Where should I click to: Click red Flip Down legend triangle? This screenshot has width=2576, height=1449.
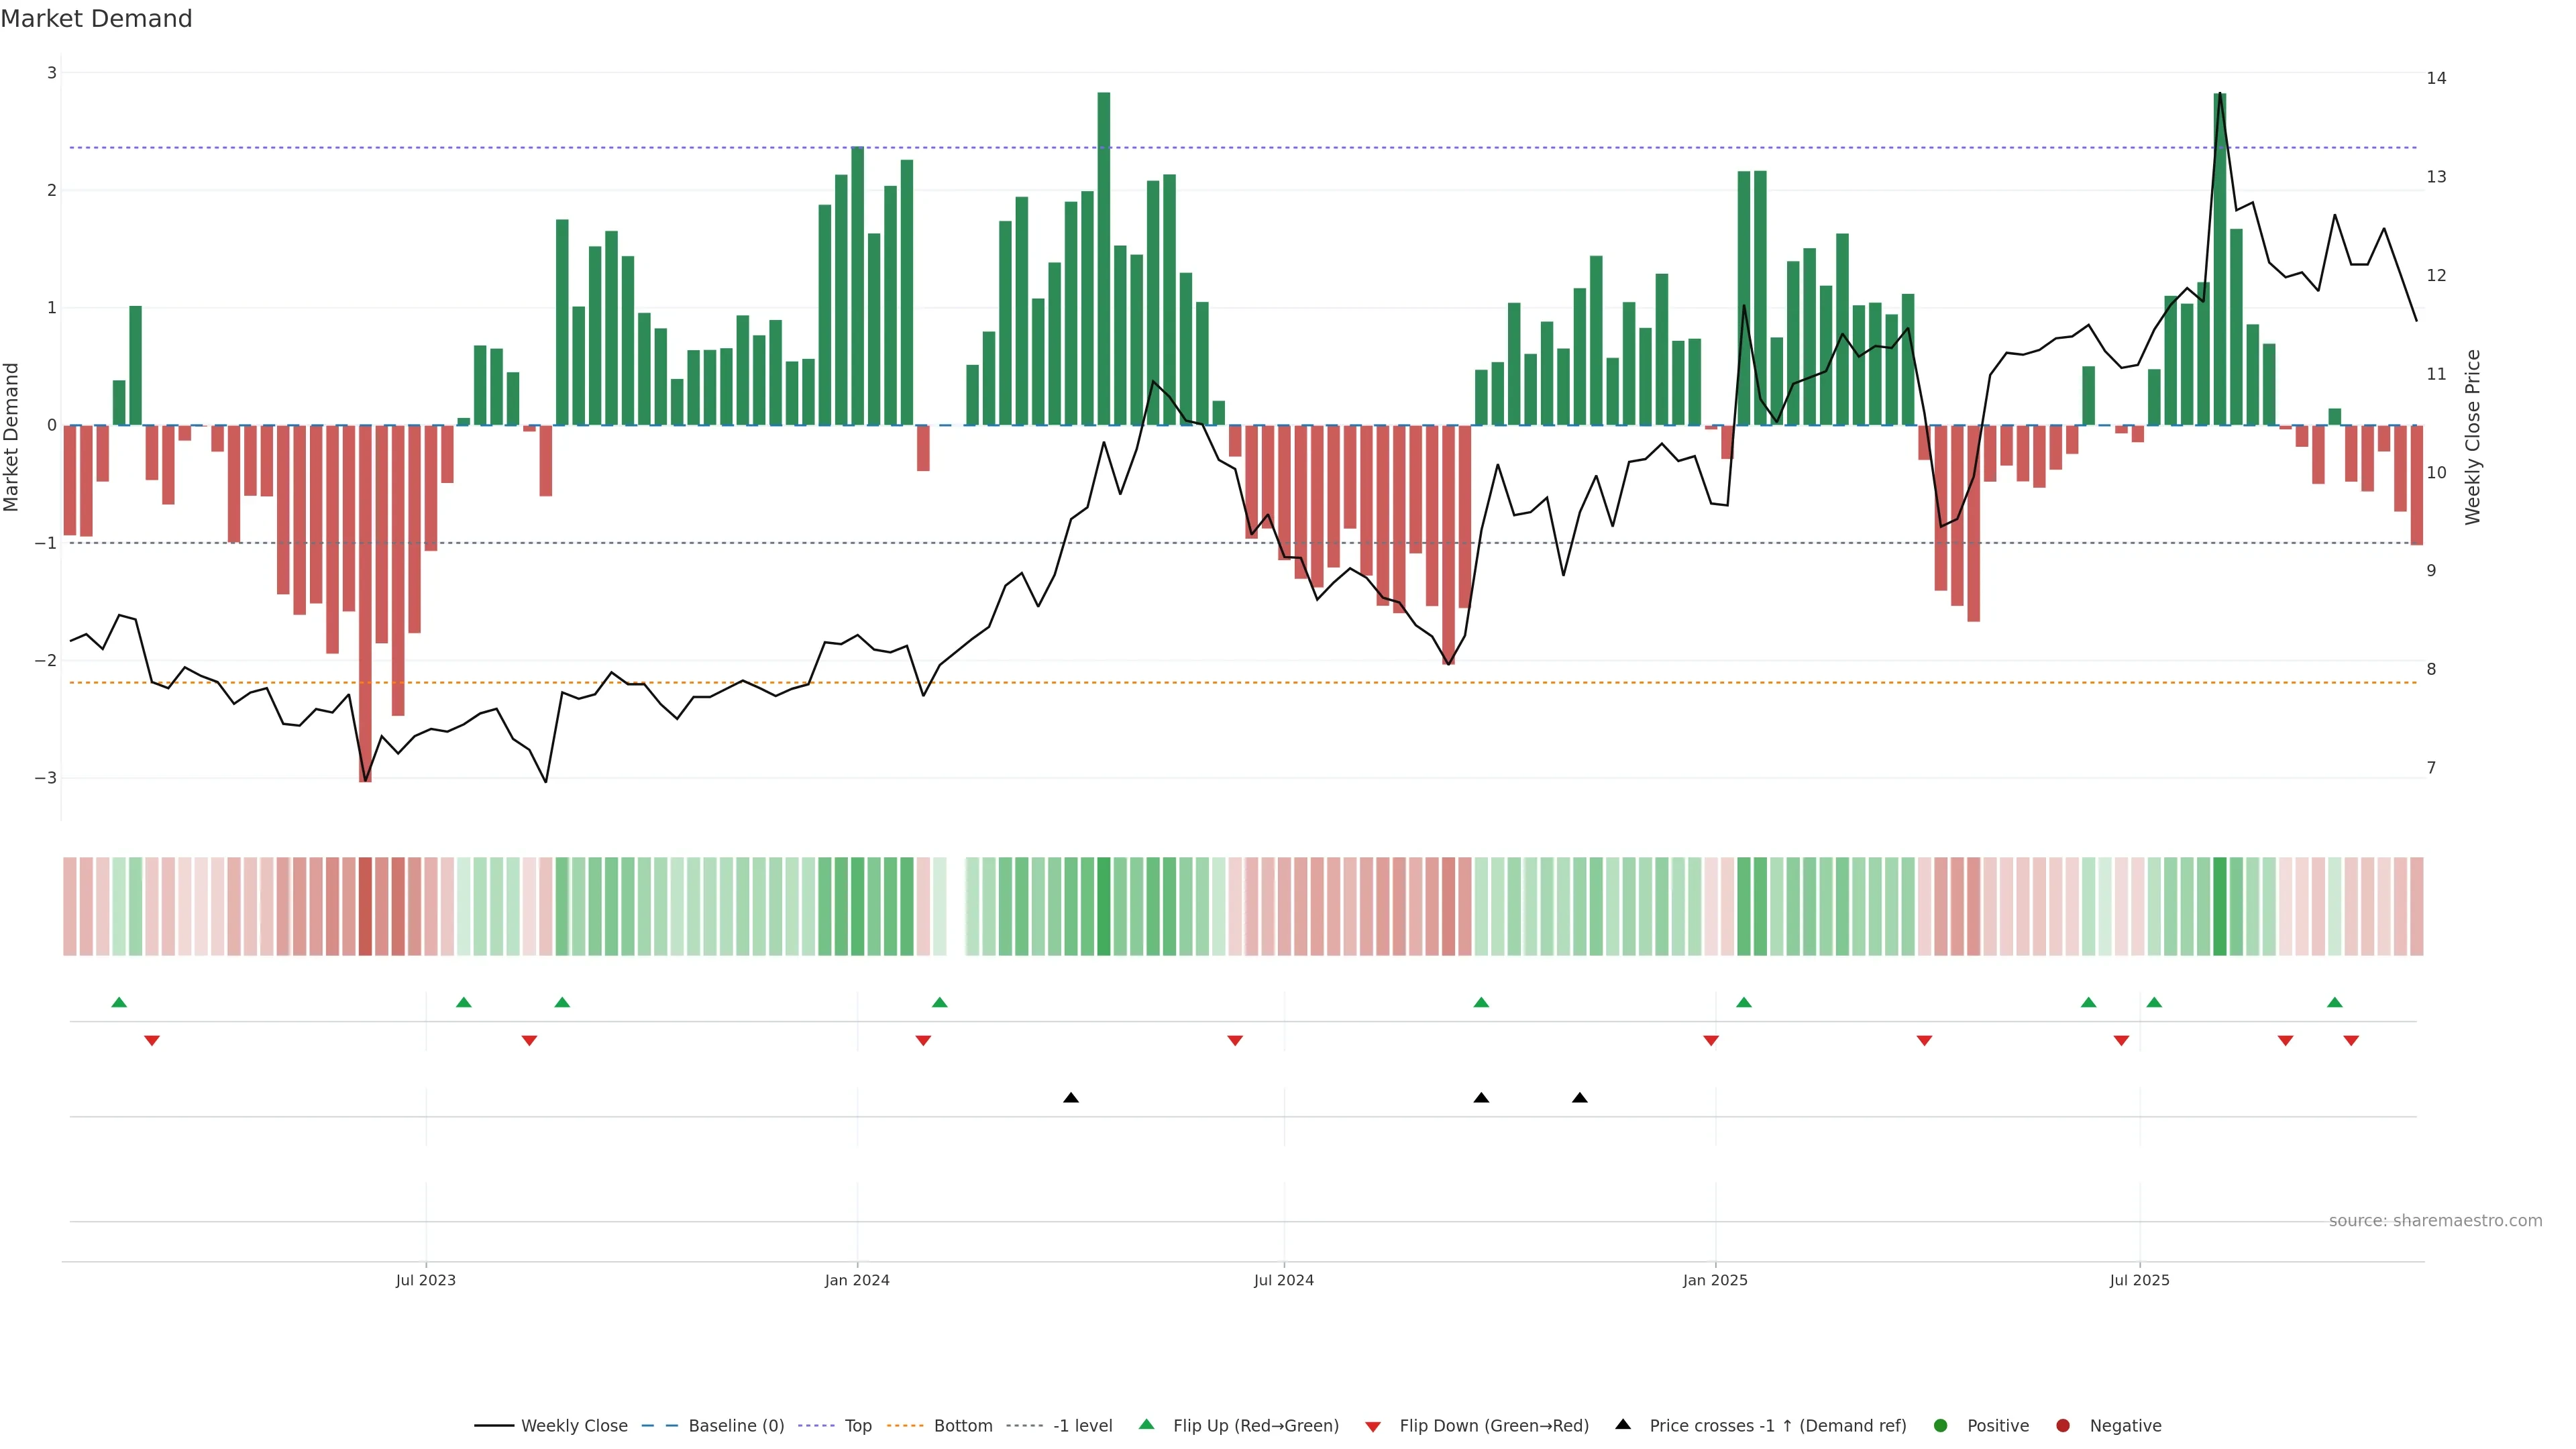[1373, 1427]
